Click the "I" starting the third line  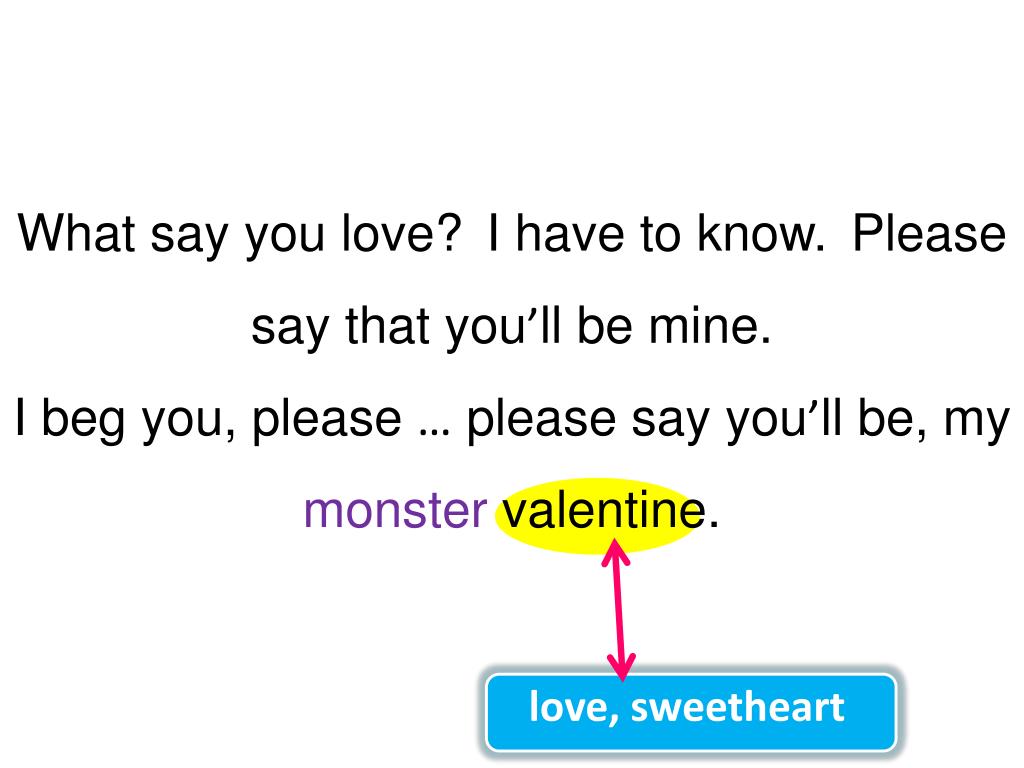click(x=21, y=417)
